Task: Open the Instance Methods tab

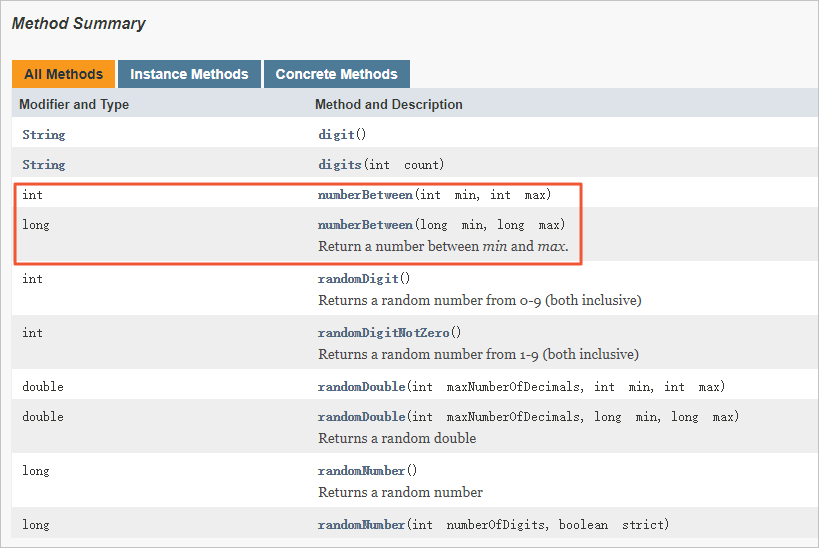Action: 189,74
